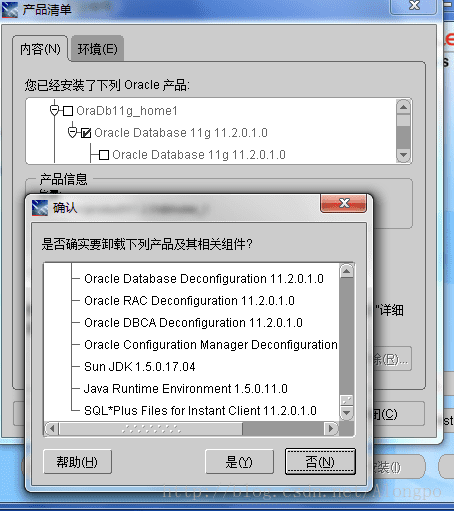
Task: Toggle the OraDb11g_home1 checkbox
Action: (68, 111)
